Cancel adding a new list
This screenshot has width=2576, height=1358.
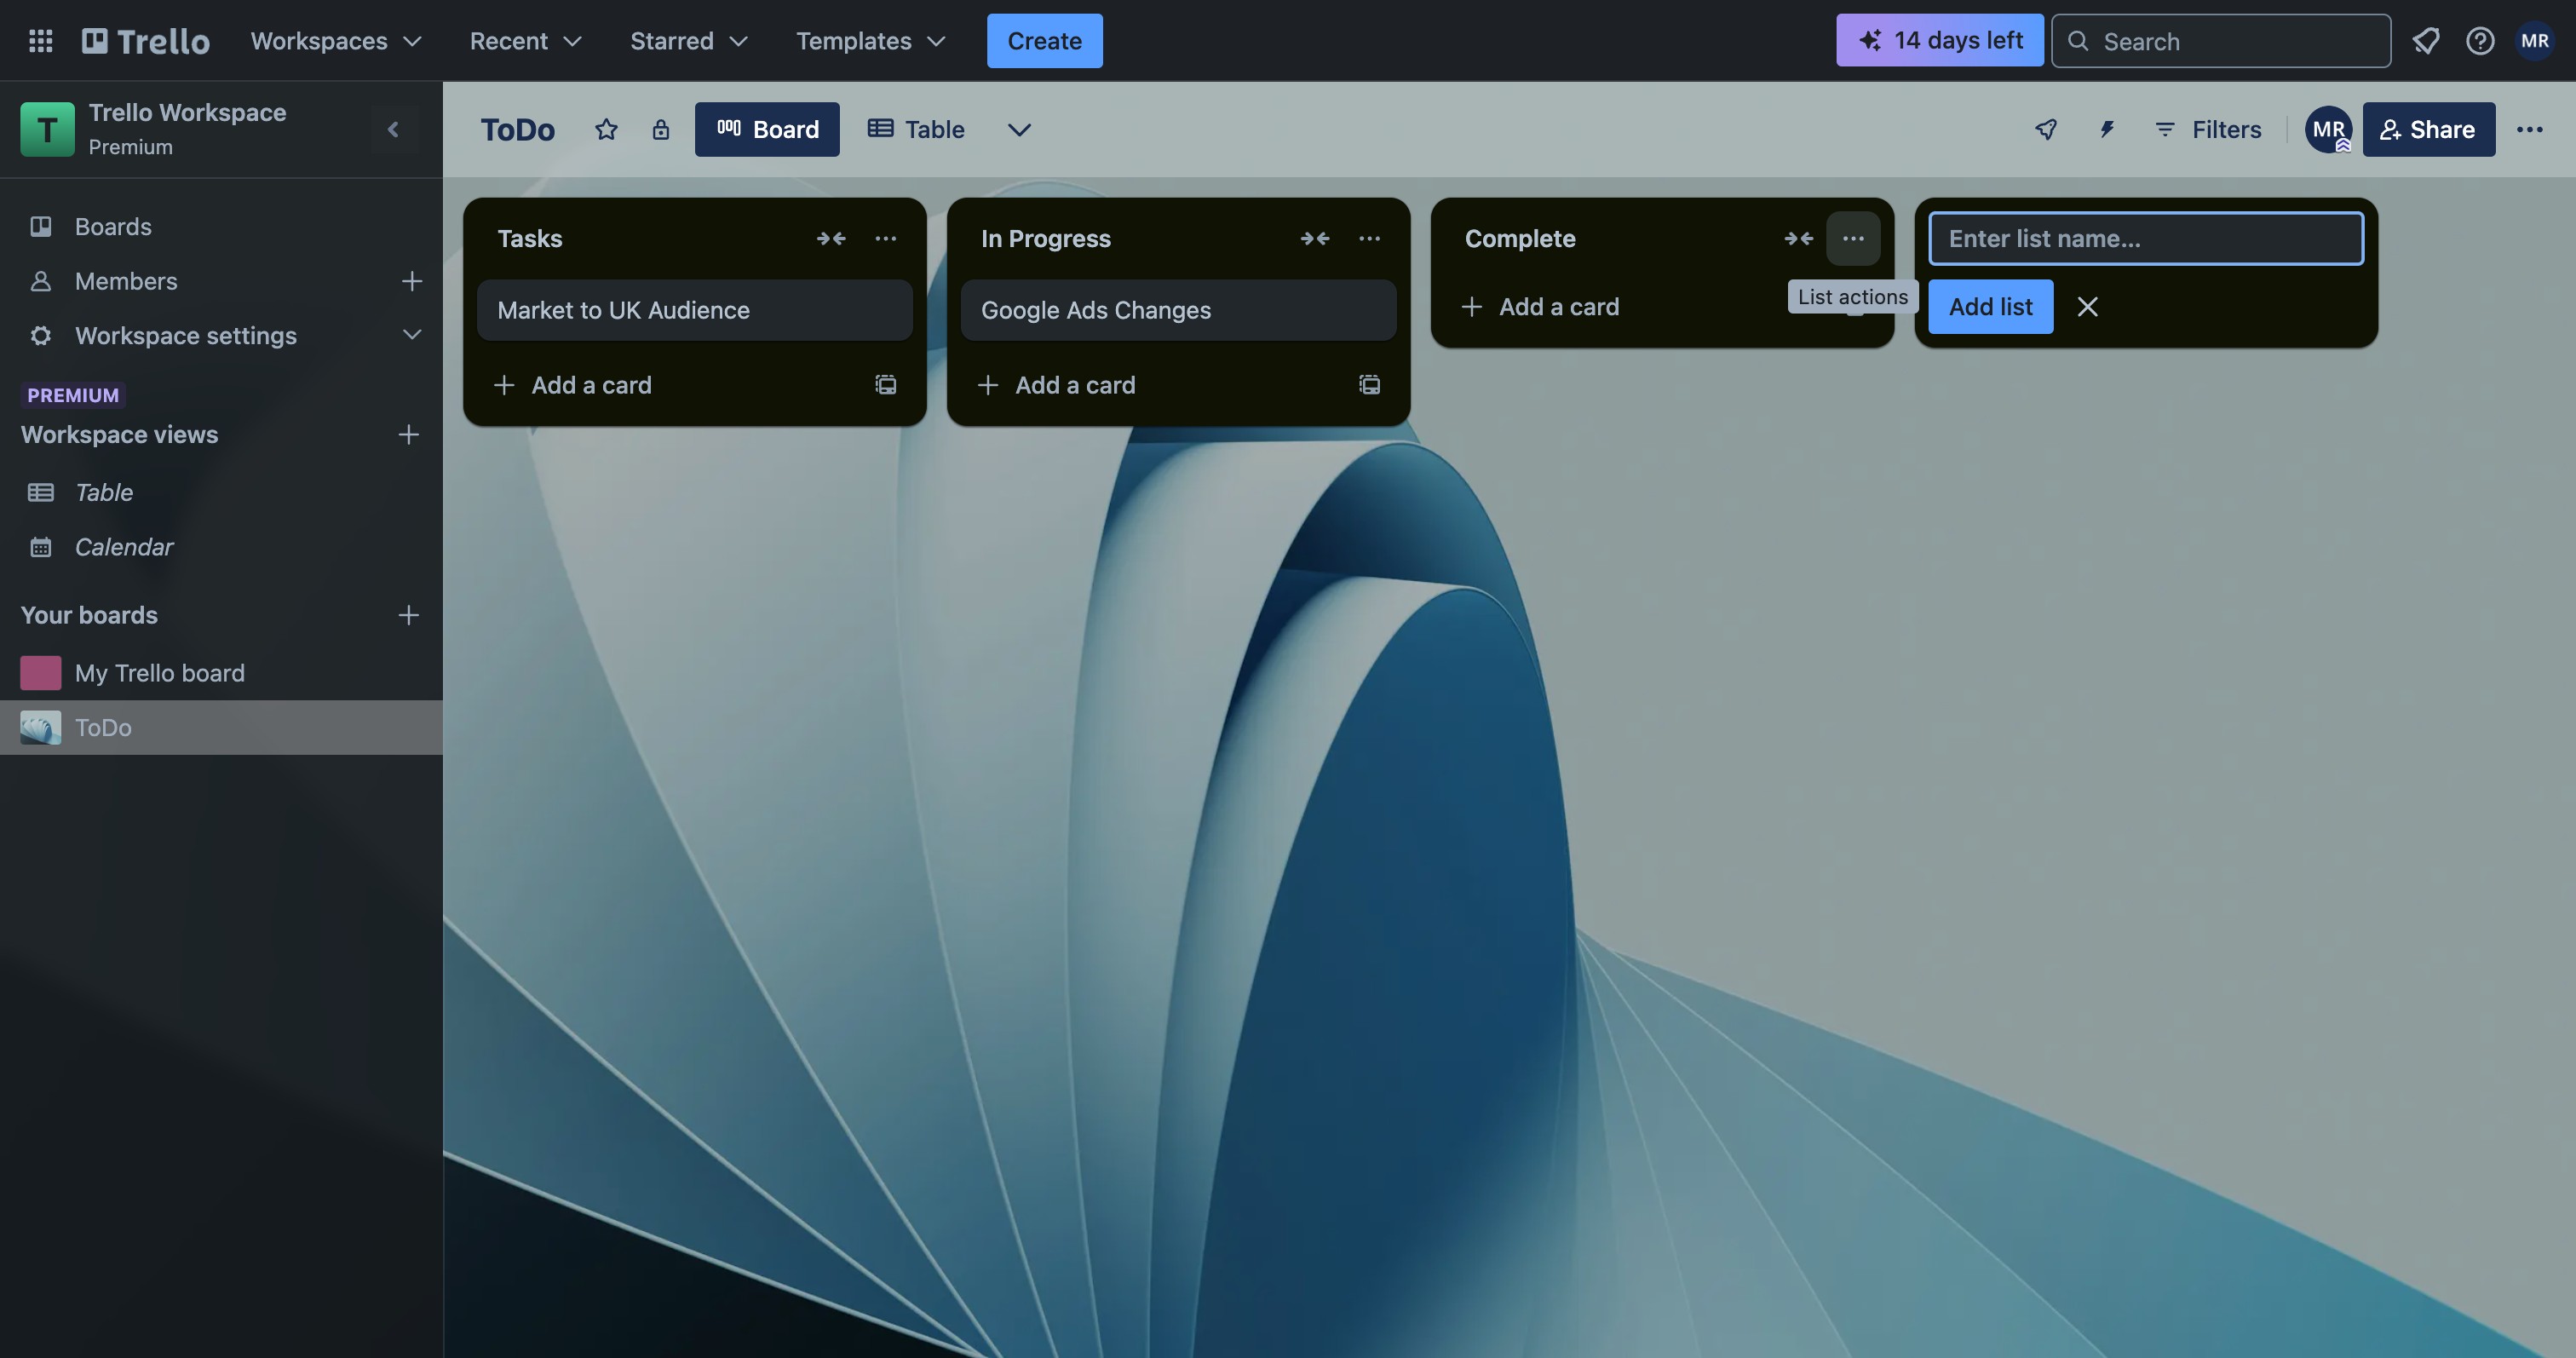pos(2087,306)
